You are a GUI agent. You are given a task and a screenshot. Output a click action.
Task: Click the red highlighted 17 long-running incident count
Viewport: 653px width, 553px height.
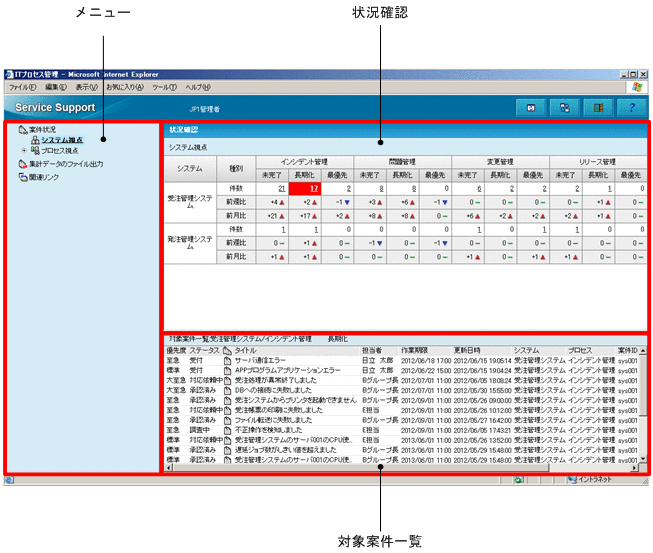pos(314,189)
